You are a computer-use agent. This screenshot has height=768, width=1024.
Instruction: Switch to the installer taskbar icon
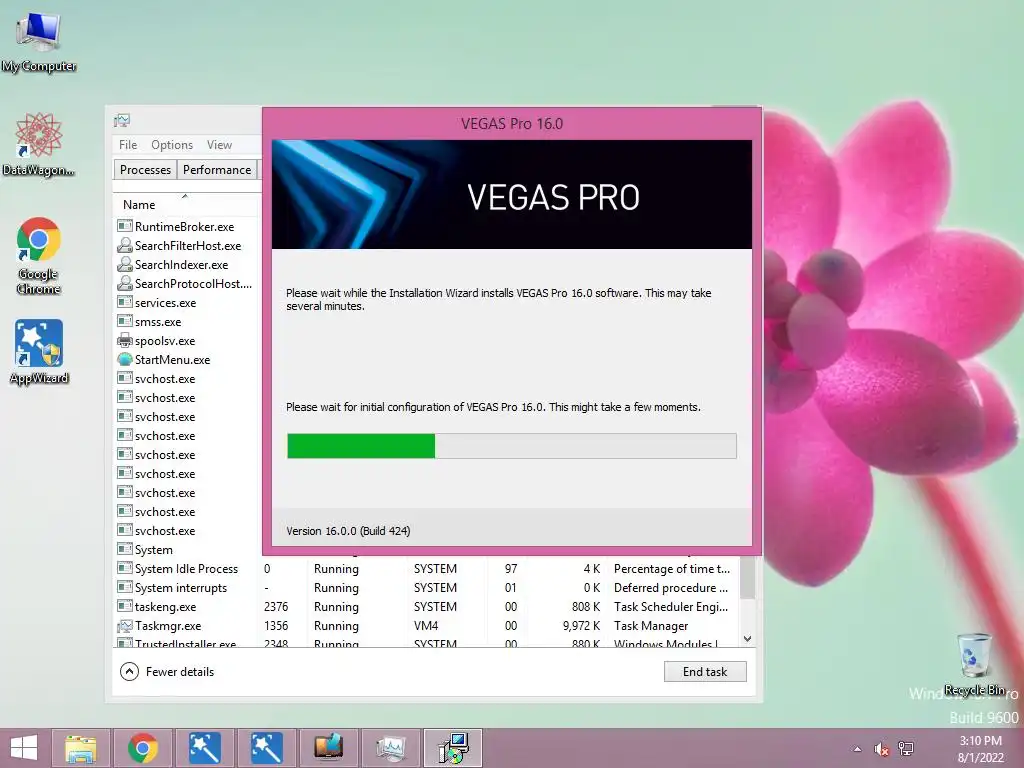[453, 748]
